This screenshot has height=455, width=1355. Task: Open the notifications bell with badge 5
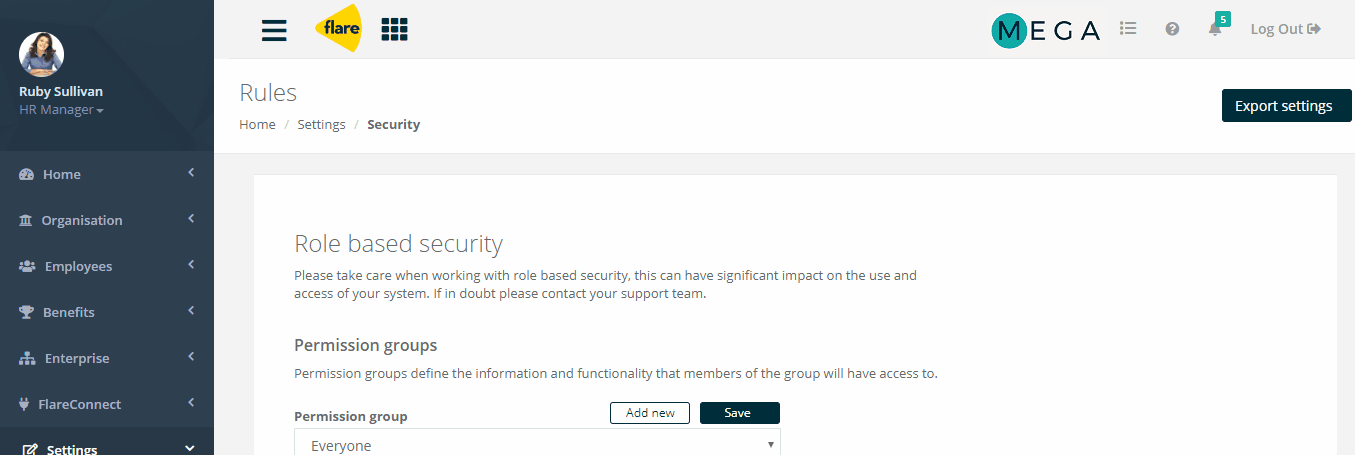(1217, 26)
